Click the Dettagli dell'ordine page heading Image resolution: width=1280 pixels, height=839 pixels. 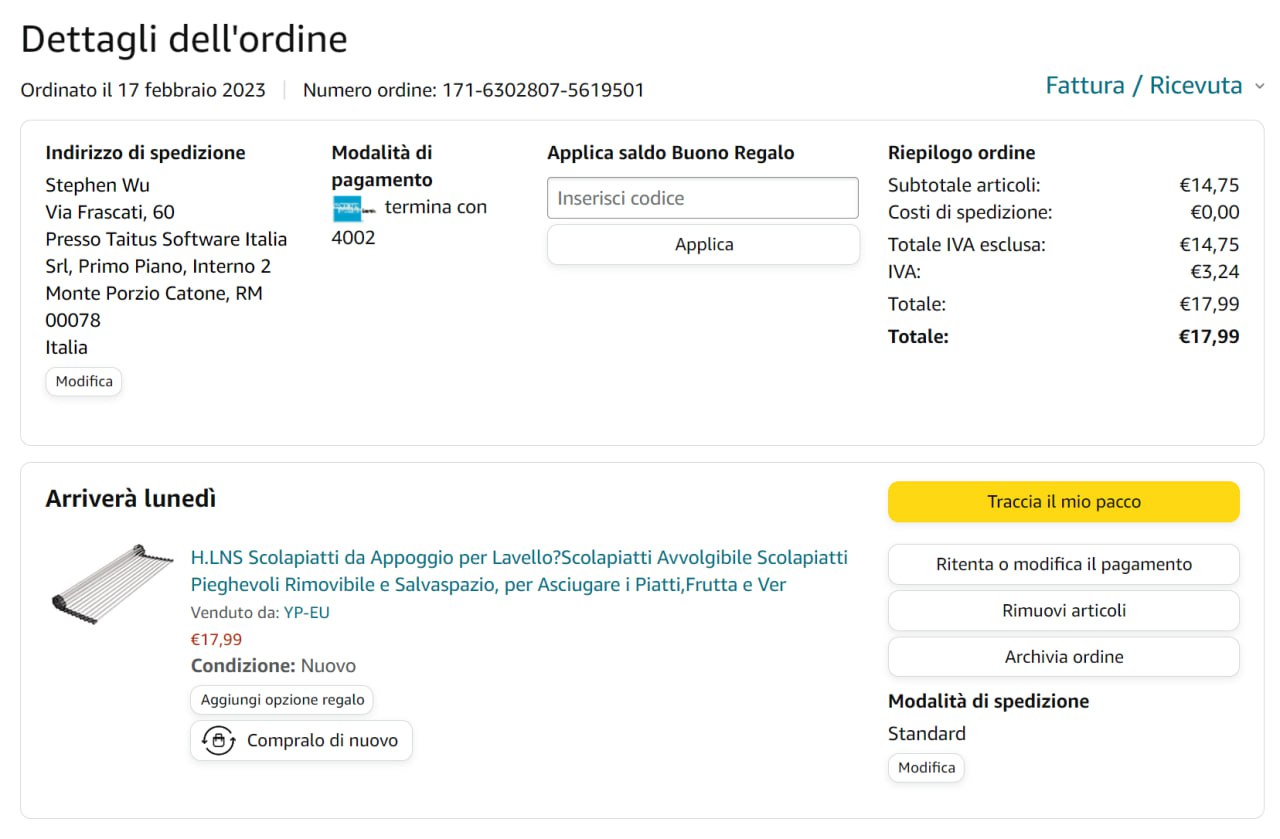(184, 39)
